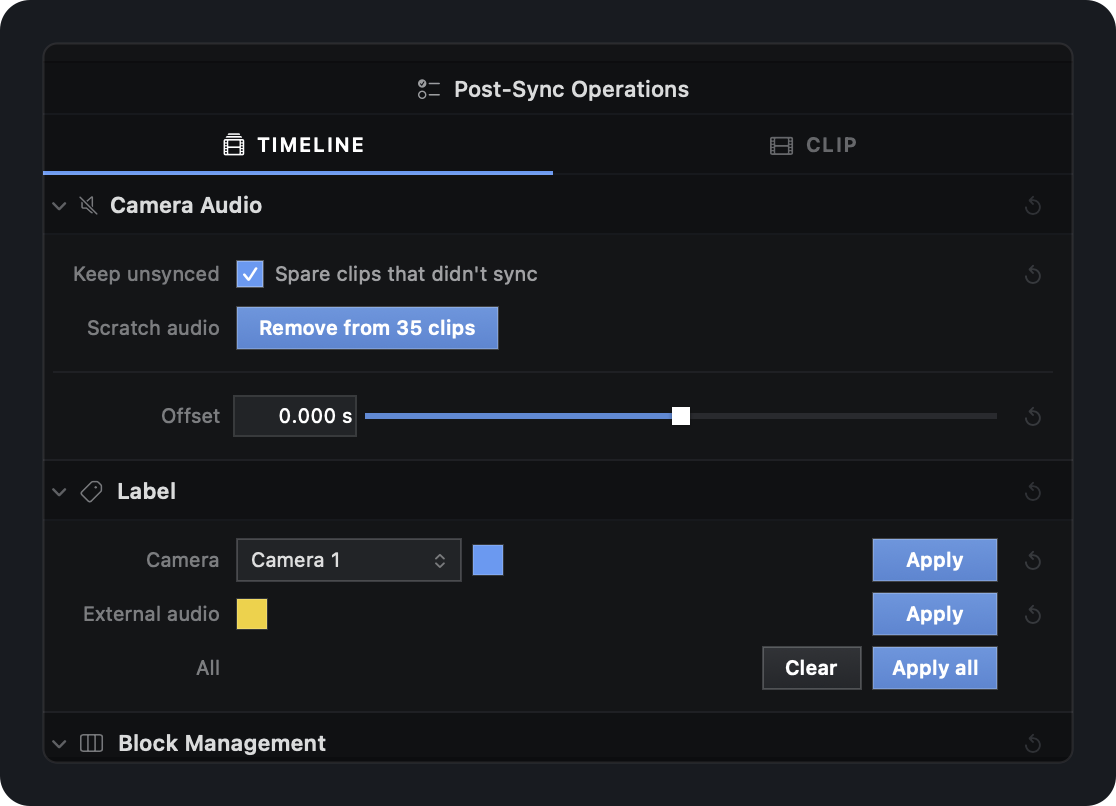Click the Timeline tab film icon
The image size is (1116, 806).
(233, 145)
